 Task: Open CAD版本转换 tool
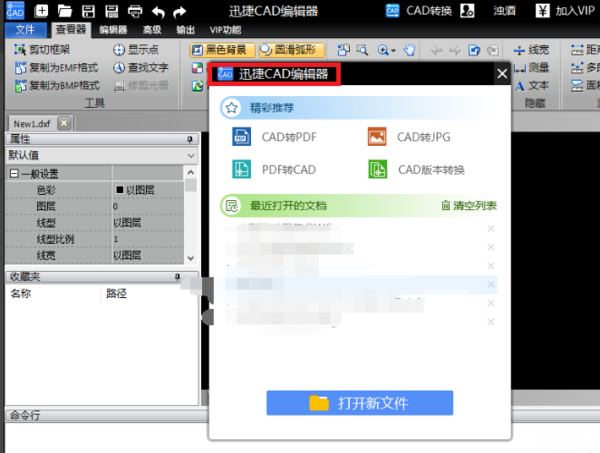(416, 169)
